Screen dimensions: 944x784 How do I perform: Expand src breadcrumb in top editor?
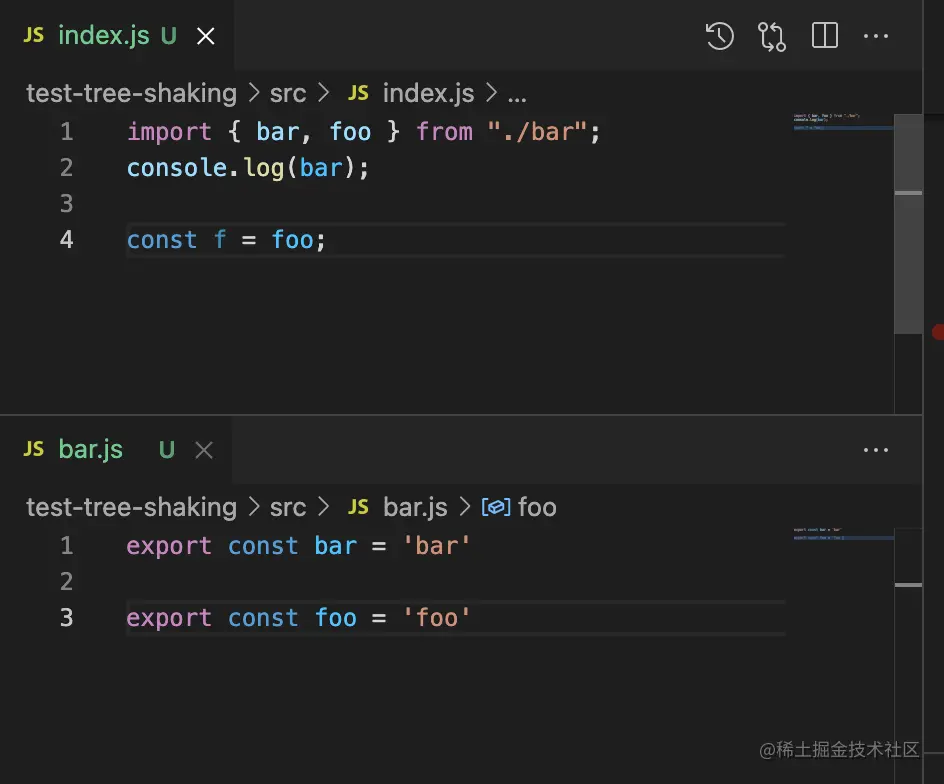pyautogui.click(x=288, y=94)
